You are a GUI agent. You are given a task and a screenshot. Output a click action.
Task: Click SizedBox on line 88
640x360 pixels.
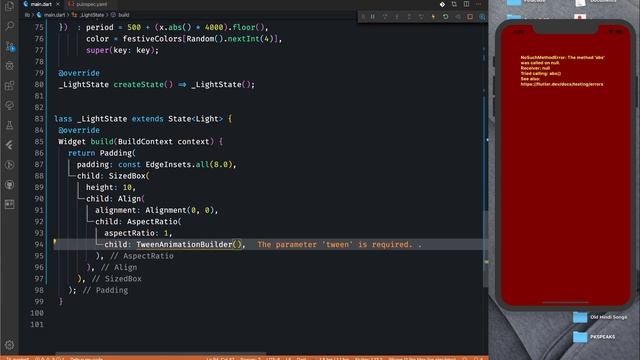127,176
